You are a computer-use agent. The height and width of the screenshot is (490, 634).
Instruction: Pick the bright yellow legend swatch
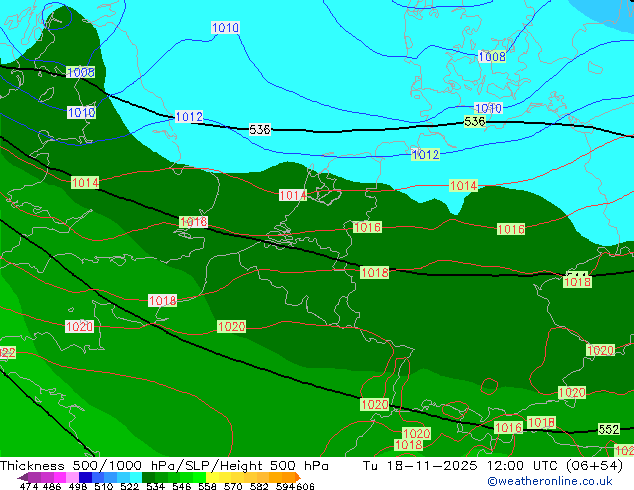pyautogui.click(x=212, y=477)
